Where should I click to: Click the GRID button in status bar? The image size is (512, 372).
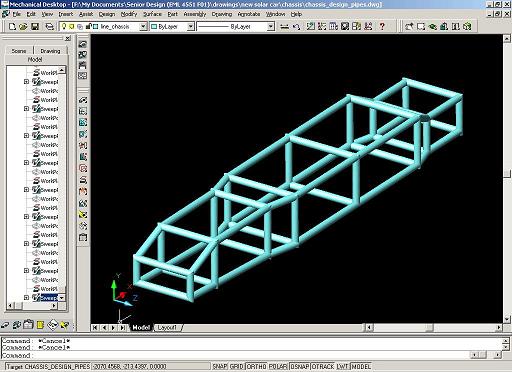237,367
